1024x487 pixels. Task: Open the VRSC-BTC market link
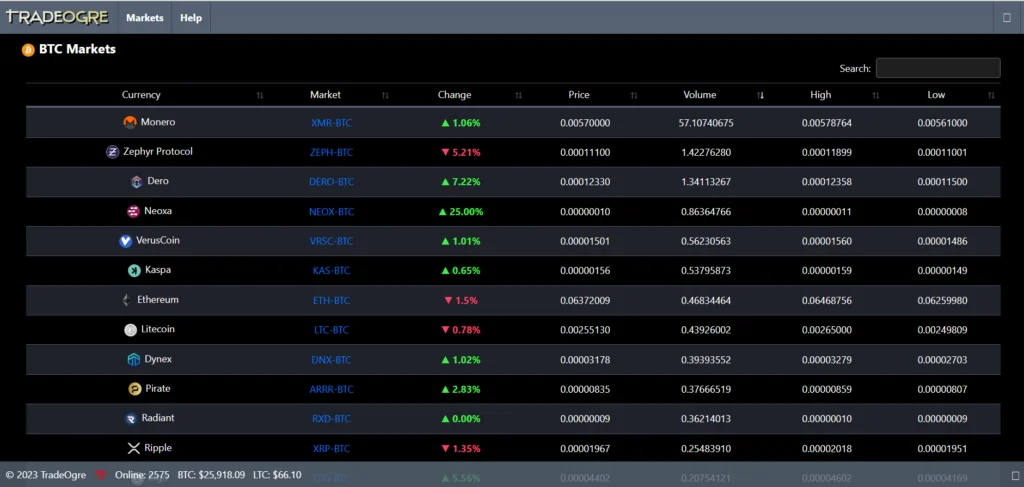coord(331,241)
